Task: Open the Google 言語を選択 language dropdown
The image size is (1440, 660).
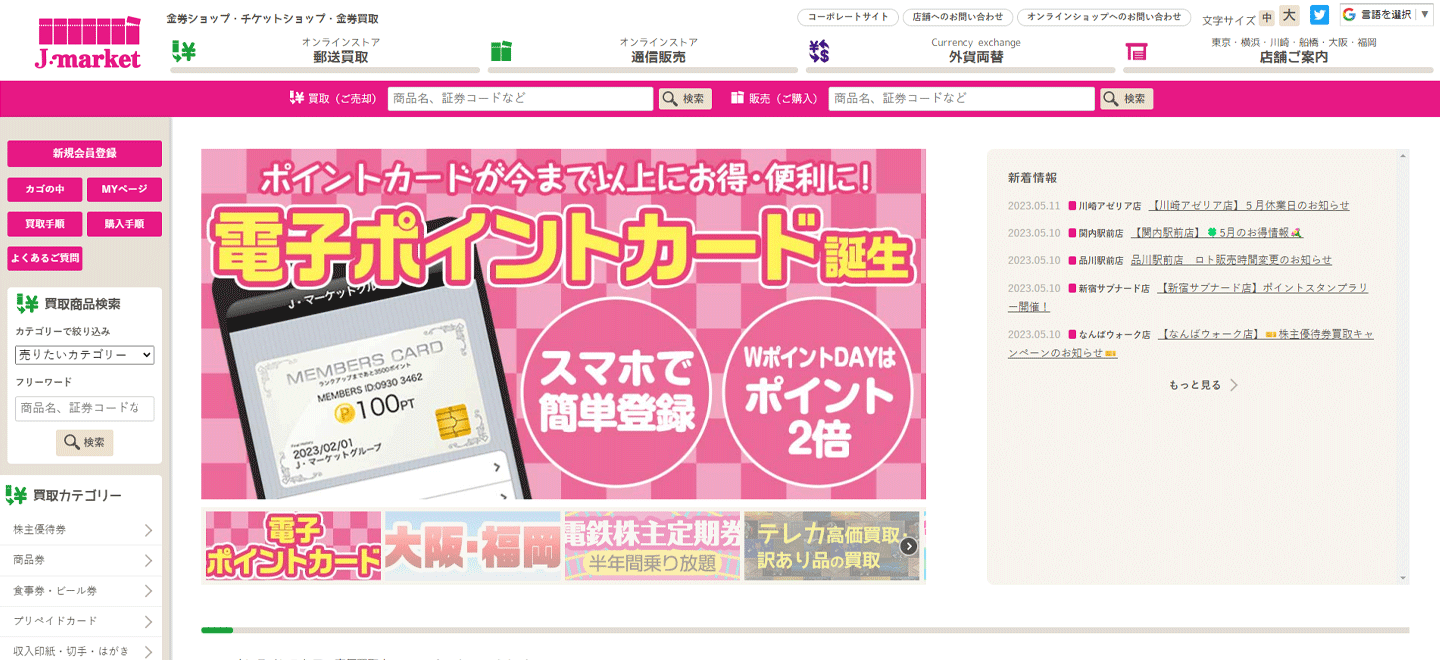Action: 1386,15
